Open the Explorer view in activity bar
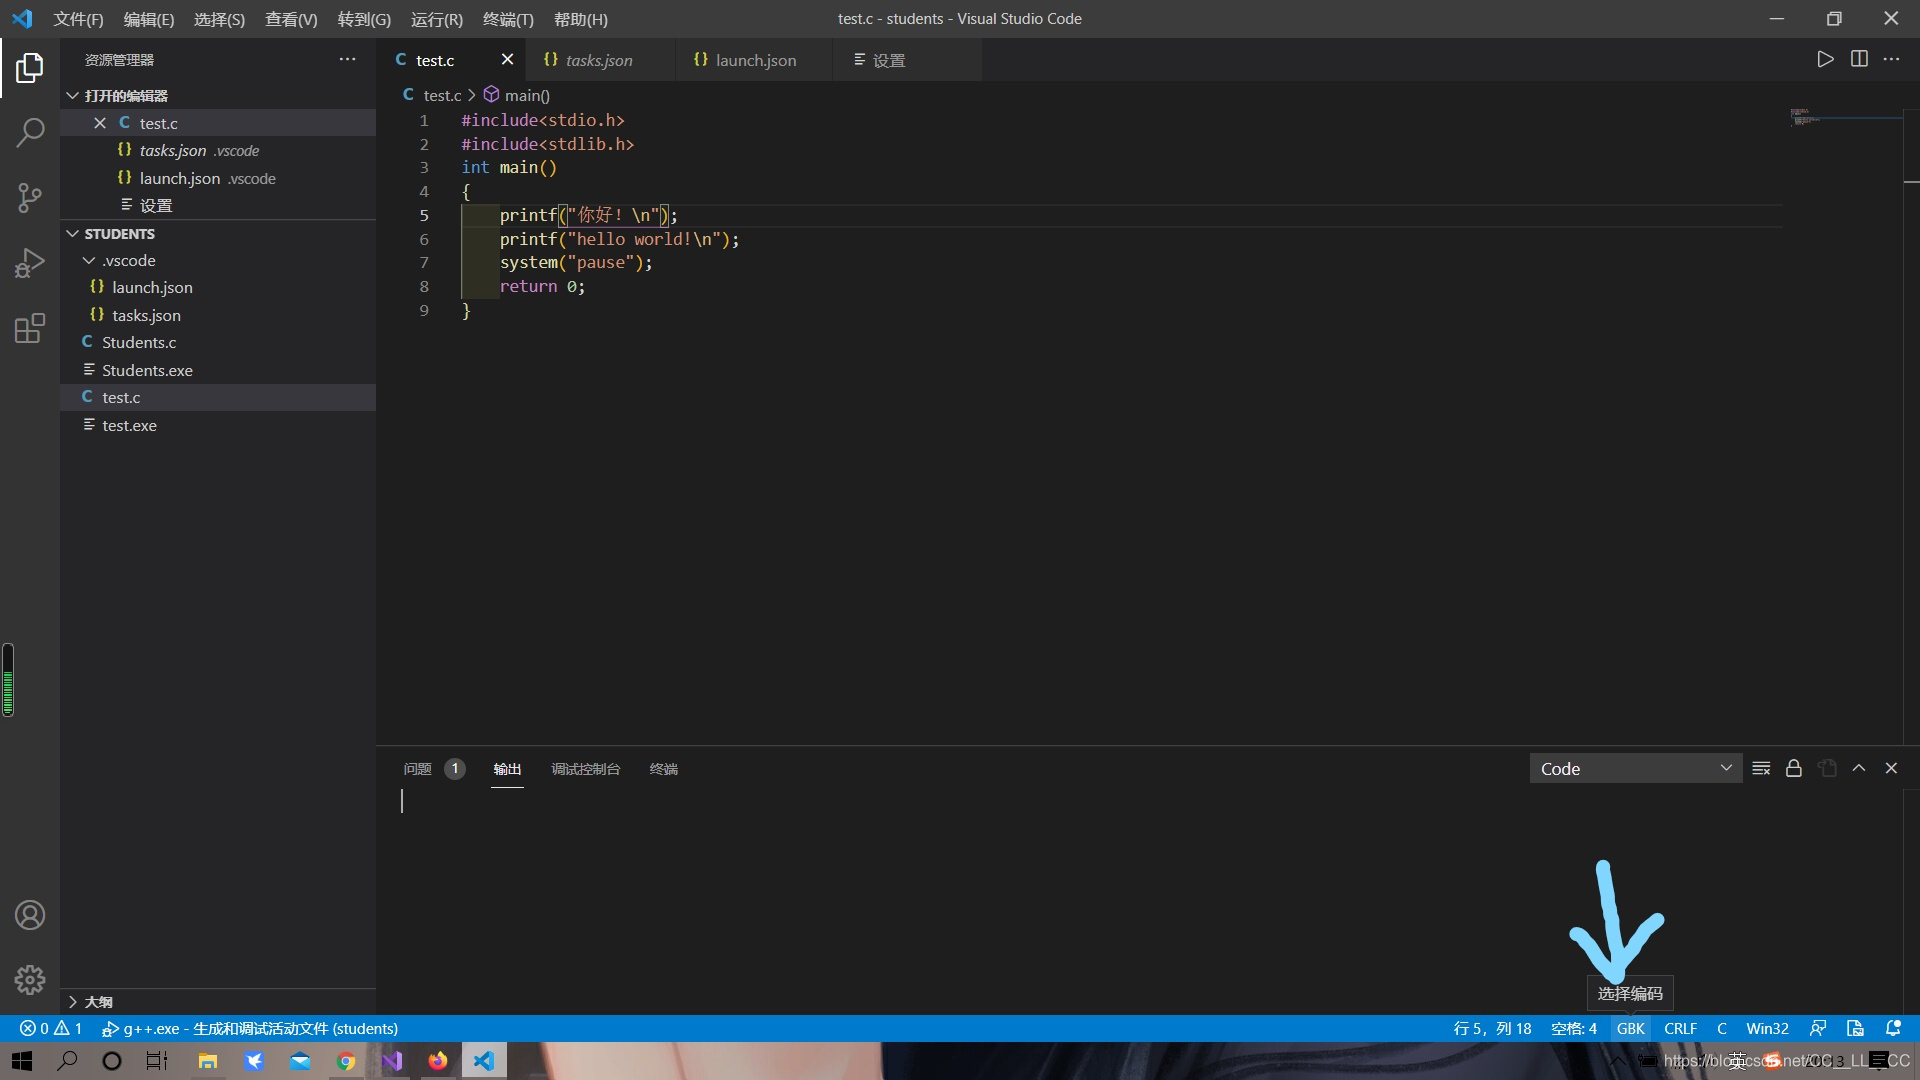The image size is (1920, 1080). point(30,68)
